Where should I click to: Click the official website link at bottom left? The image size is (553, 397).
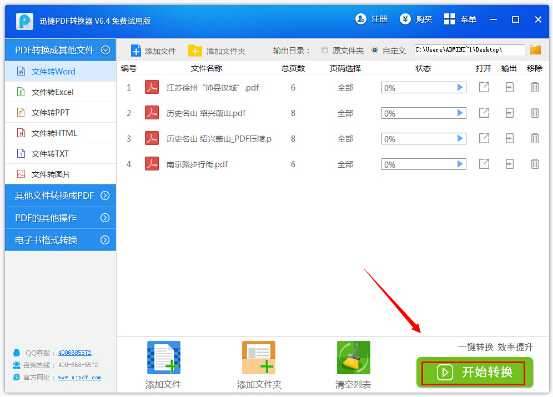point(79,378)
